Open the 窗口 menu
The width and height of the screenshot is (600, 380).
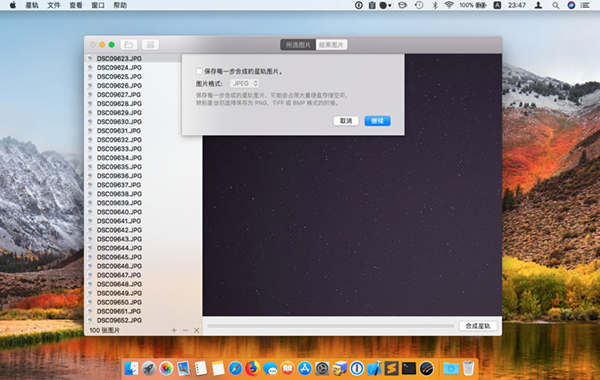(x=98, y=5)
